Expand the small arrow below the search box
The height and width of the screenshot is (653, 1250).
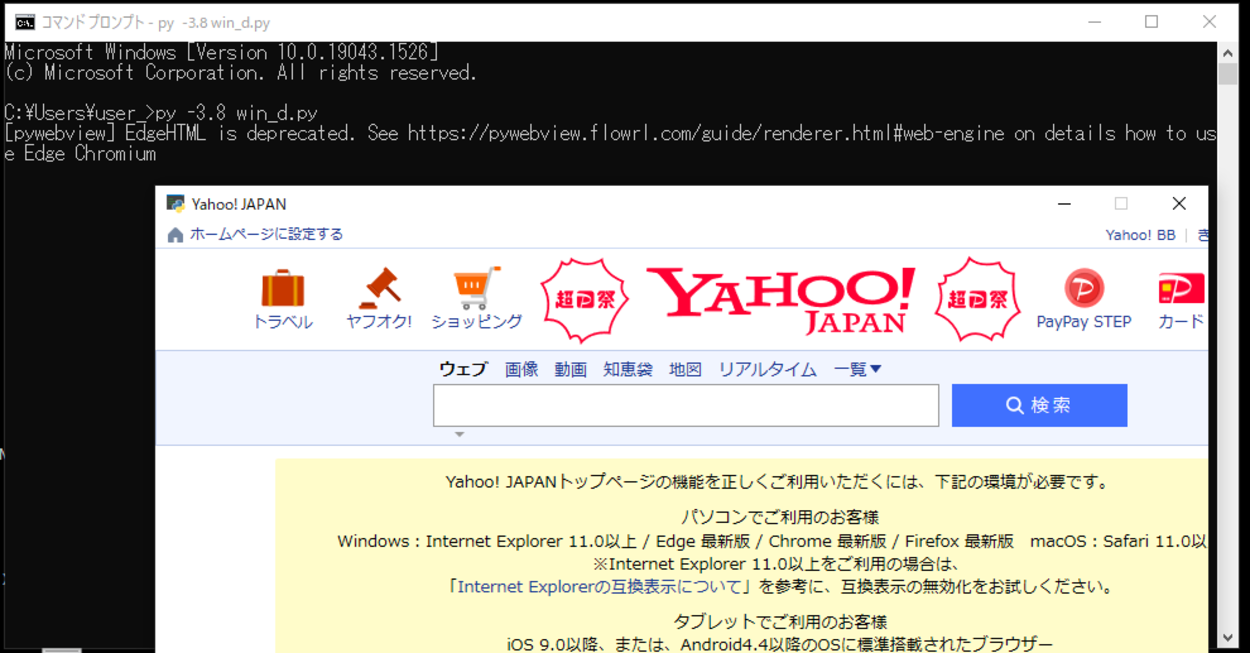(460, 433)
